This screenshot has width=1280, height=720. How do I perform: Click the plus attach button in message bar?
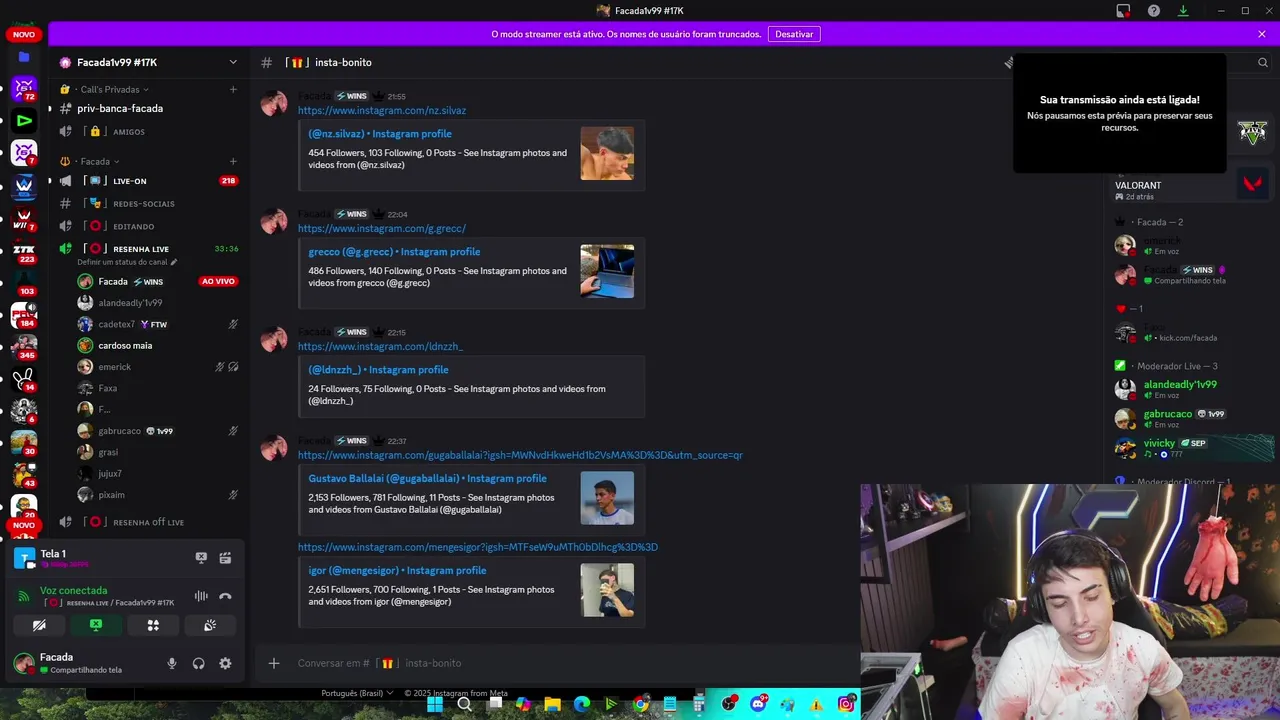pos(274,663)
